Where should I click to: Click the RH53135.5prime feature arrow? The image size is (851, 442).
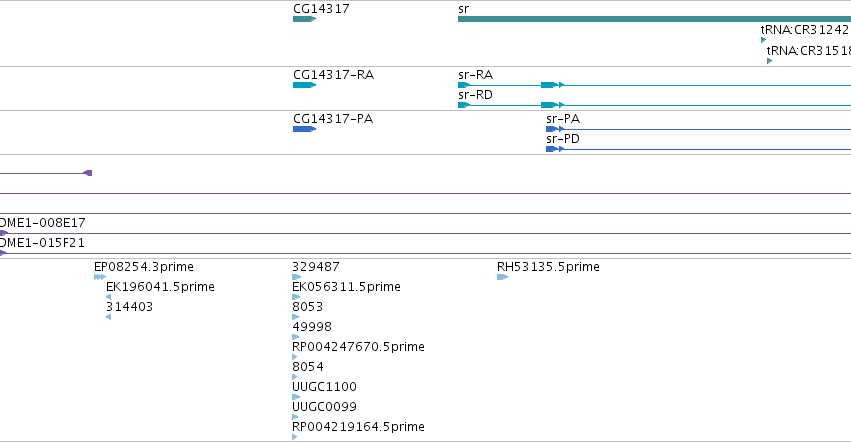point(503,277)
